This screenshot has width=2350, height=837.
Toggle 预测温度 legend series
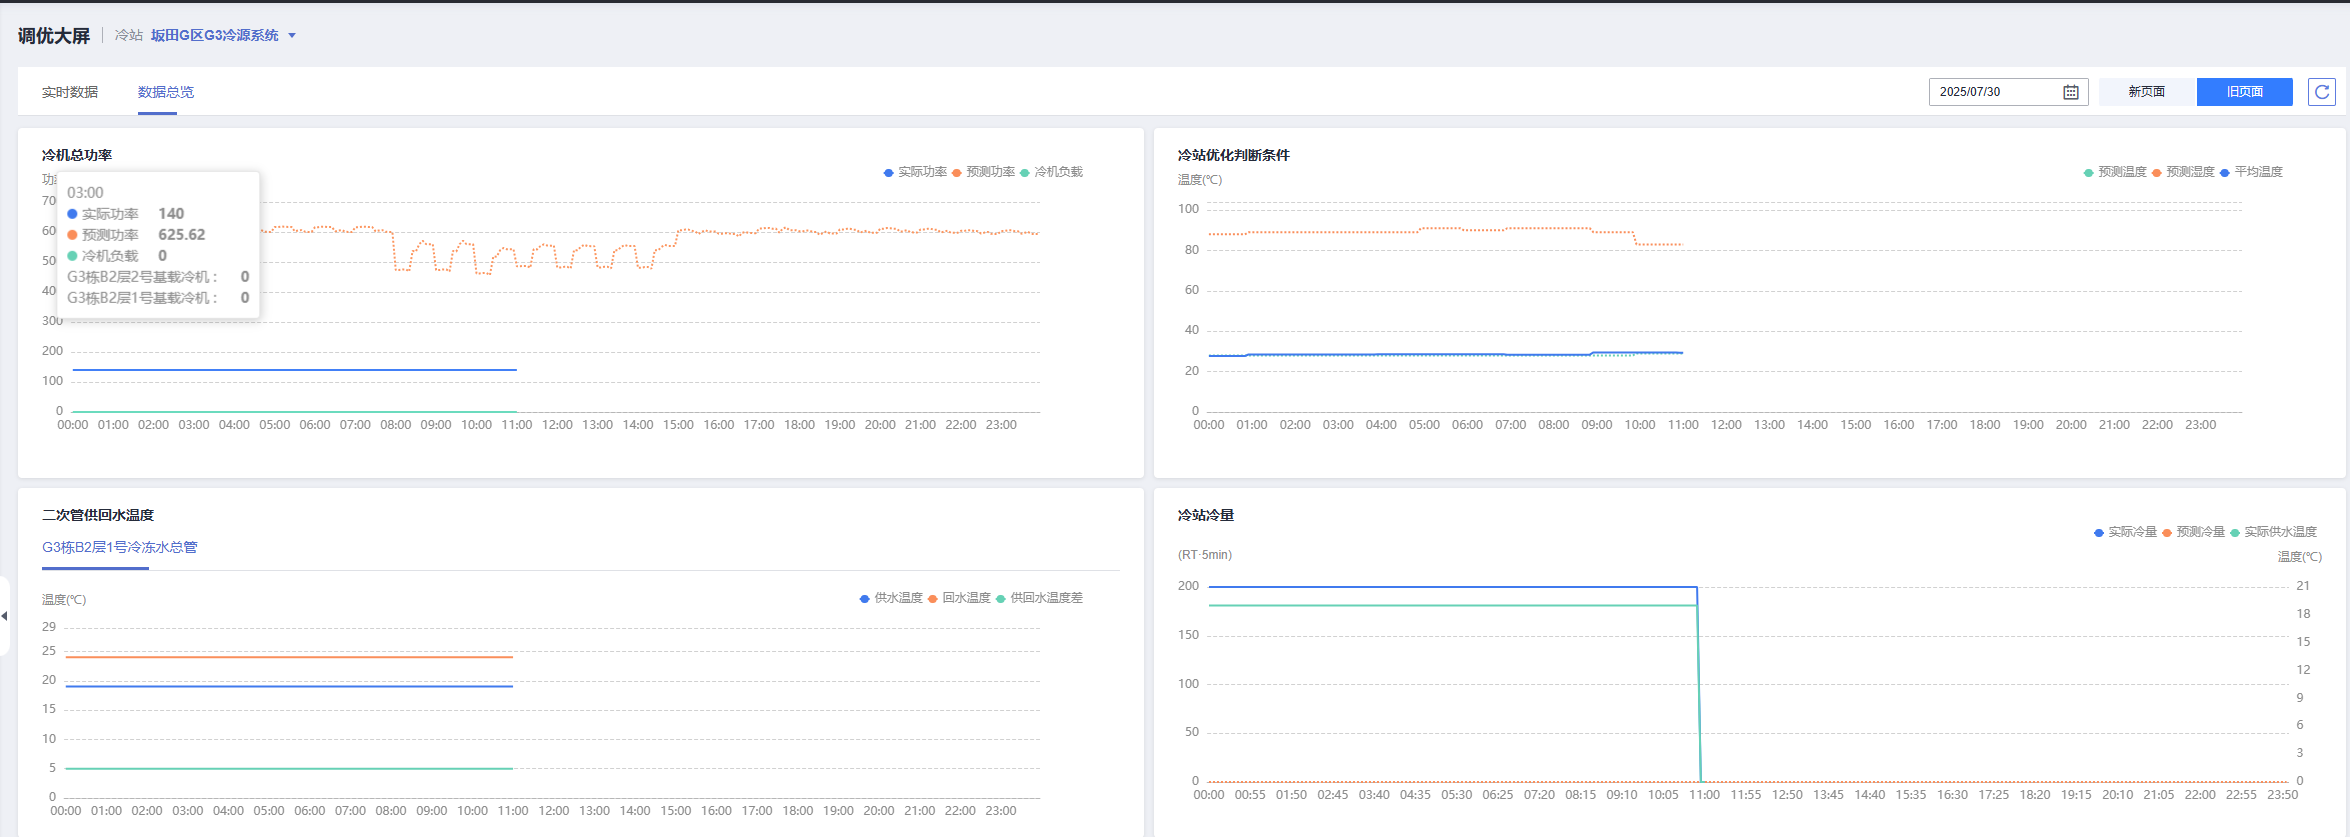2115,172
